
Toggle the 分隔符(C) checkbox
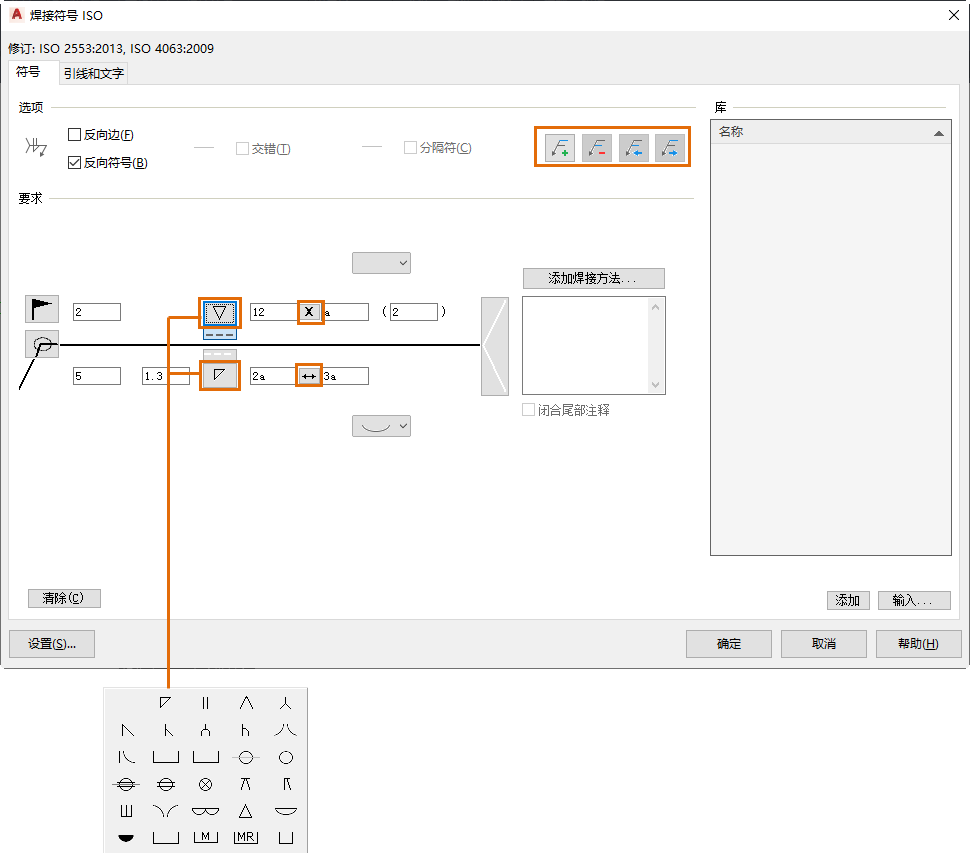410,148
